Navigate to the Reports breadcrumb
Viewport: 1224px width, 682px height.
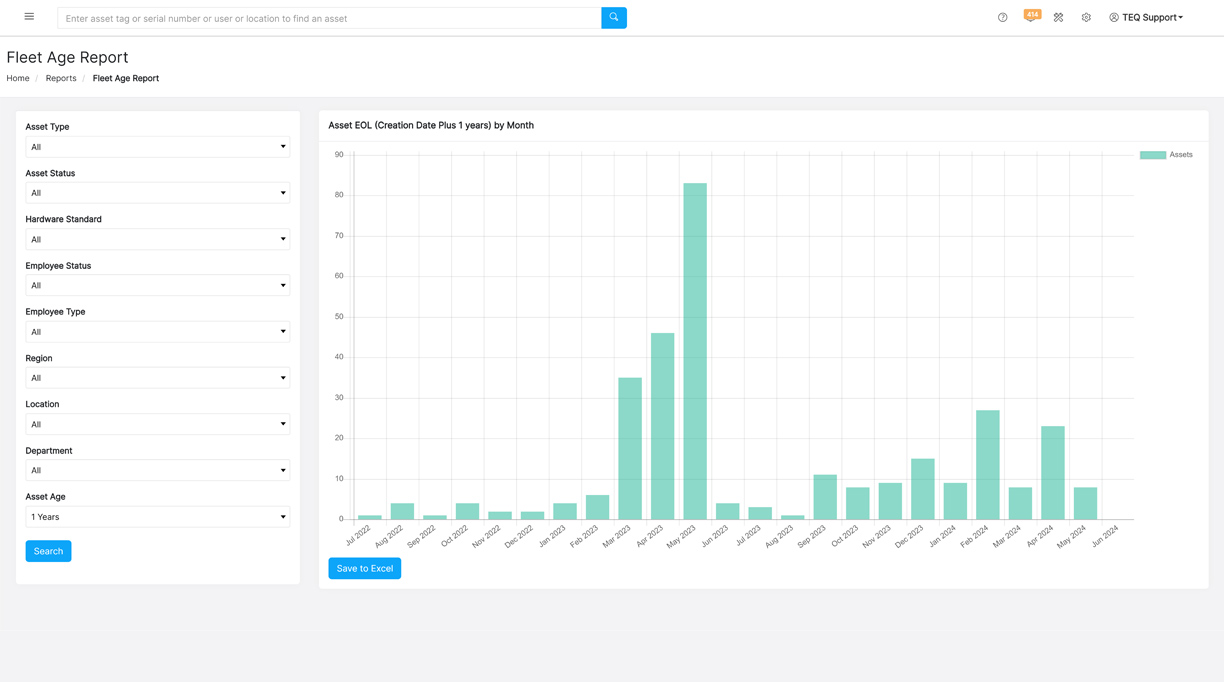[x=61, y=78]
